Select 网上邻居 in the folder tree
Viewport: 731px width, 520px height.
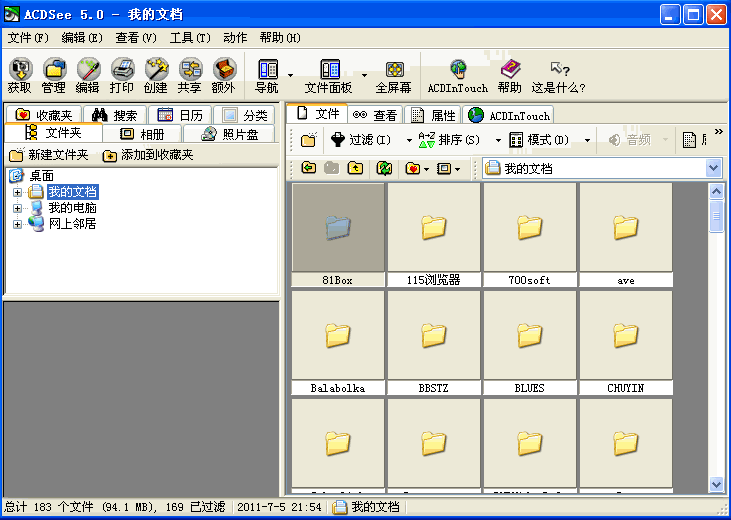[72, 224]
